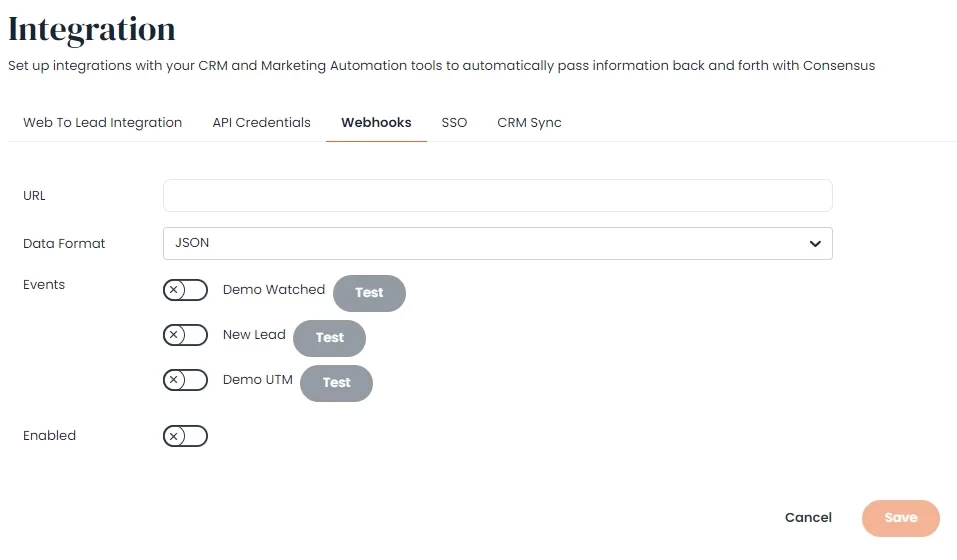The height and width of the screenshot is (560, 957).
Task: Go to the SSO tab
Action: point(454,123)
